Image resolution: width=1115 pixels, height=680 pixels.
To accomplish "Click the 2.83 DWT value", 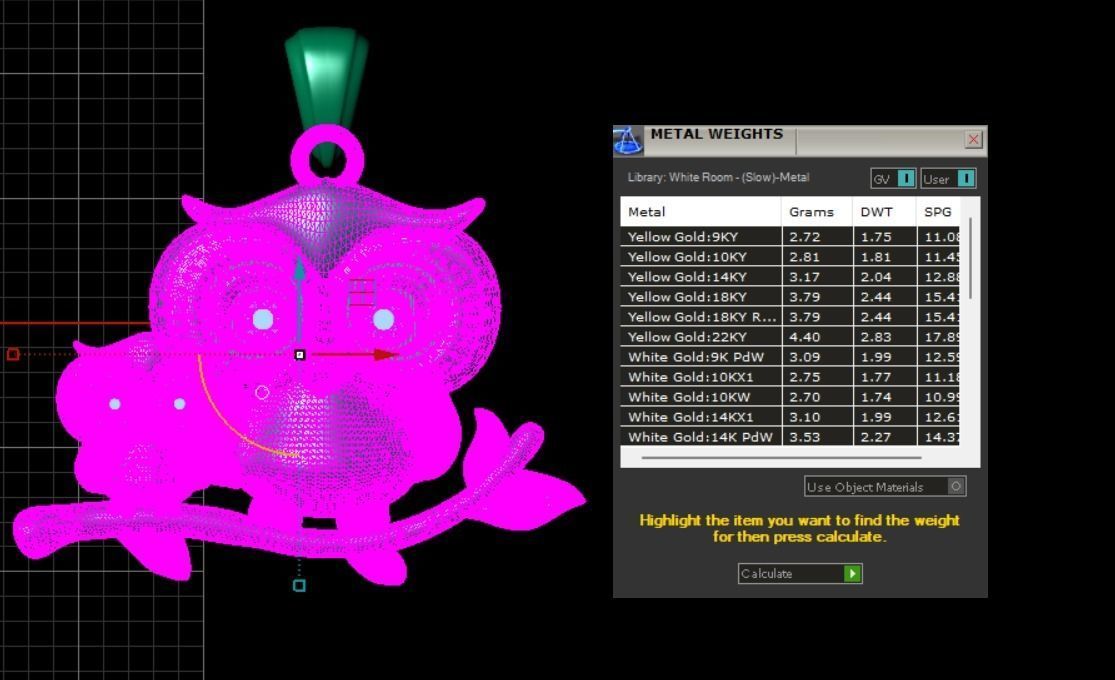I will click(875, 337).
